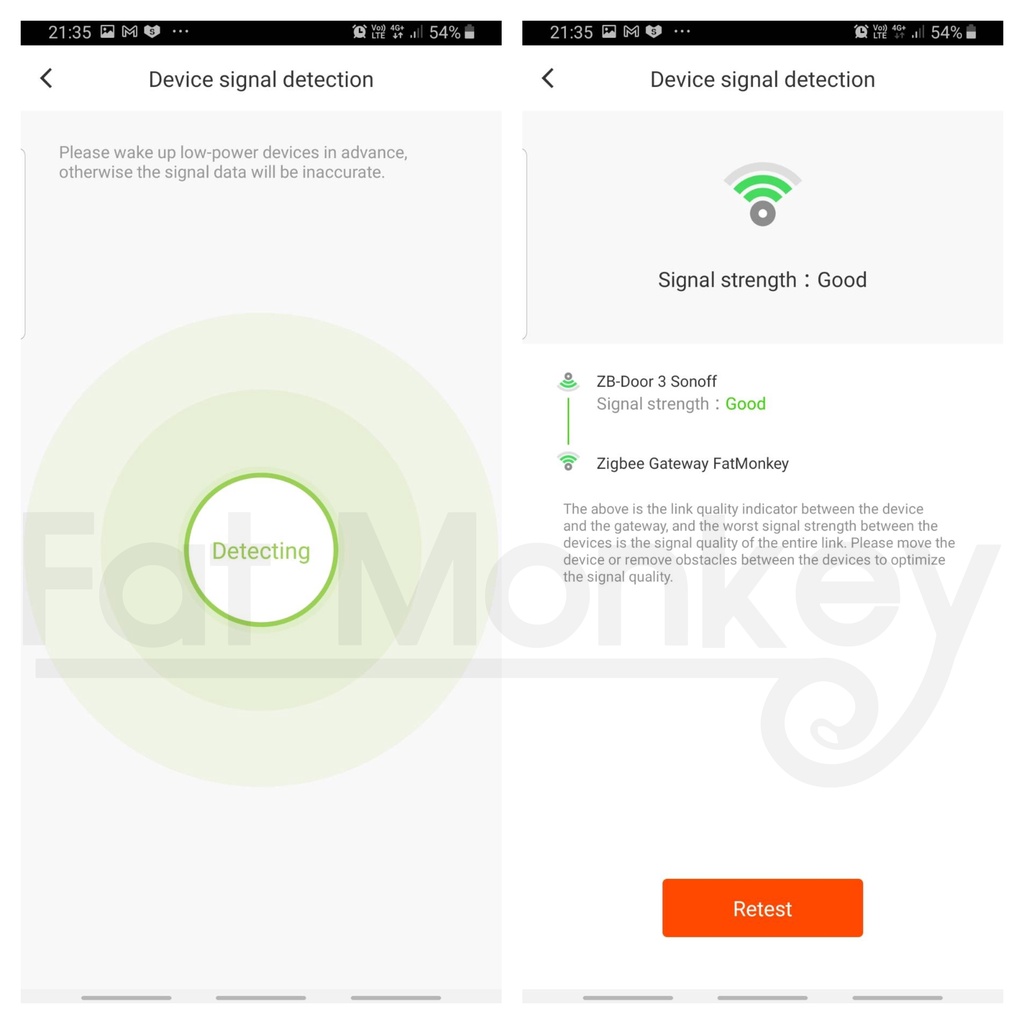Tap the ZB-Door 3 Sonoff device name
This screenshot has height=1024, width=1024.
[656, 381]
